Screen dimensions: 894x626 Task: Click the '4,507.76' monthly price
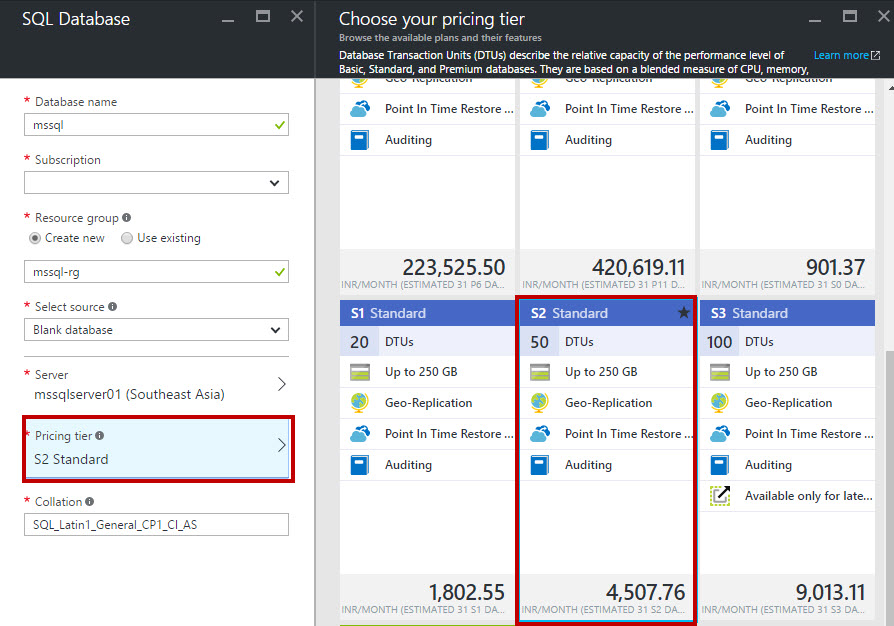tap(645, 592)
